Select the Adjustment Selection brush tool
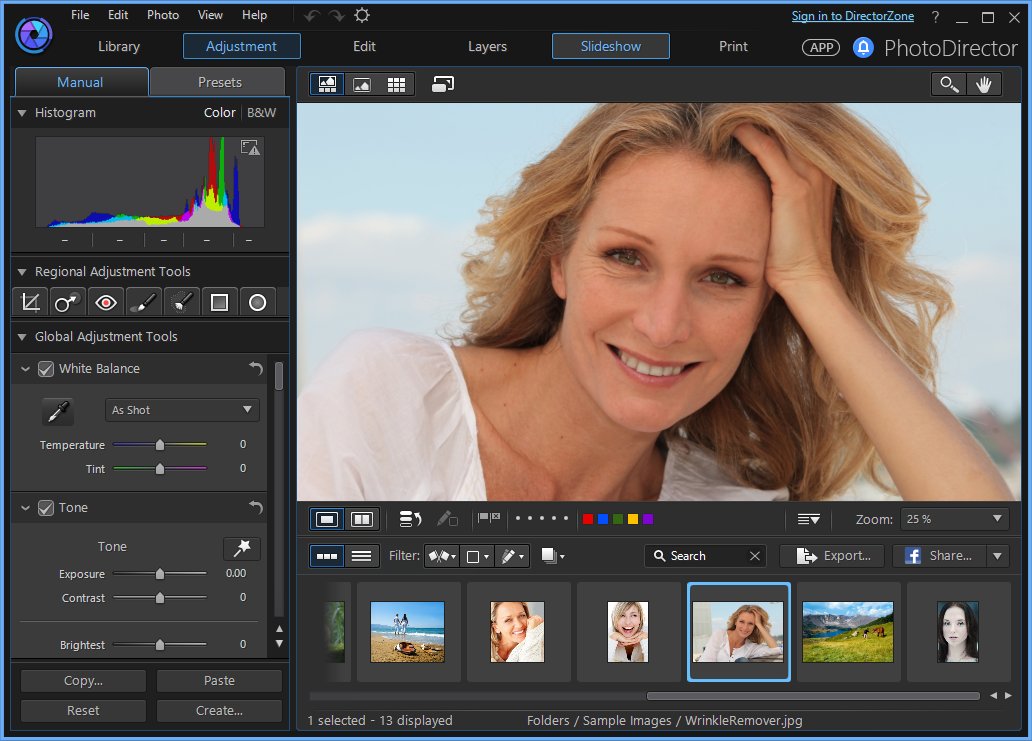This screenshot has height=741, width=1032. (181, 303)
